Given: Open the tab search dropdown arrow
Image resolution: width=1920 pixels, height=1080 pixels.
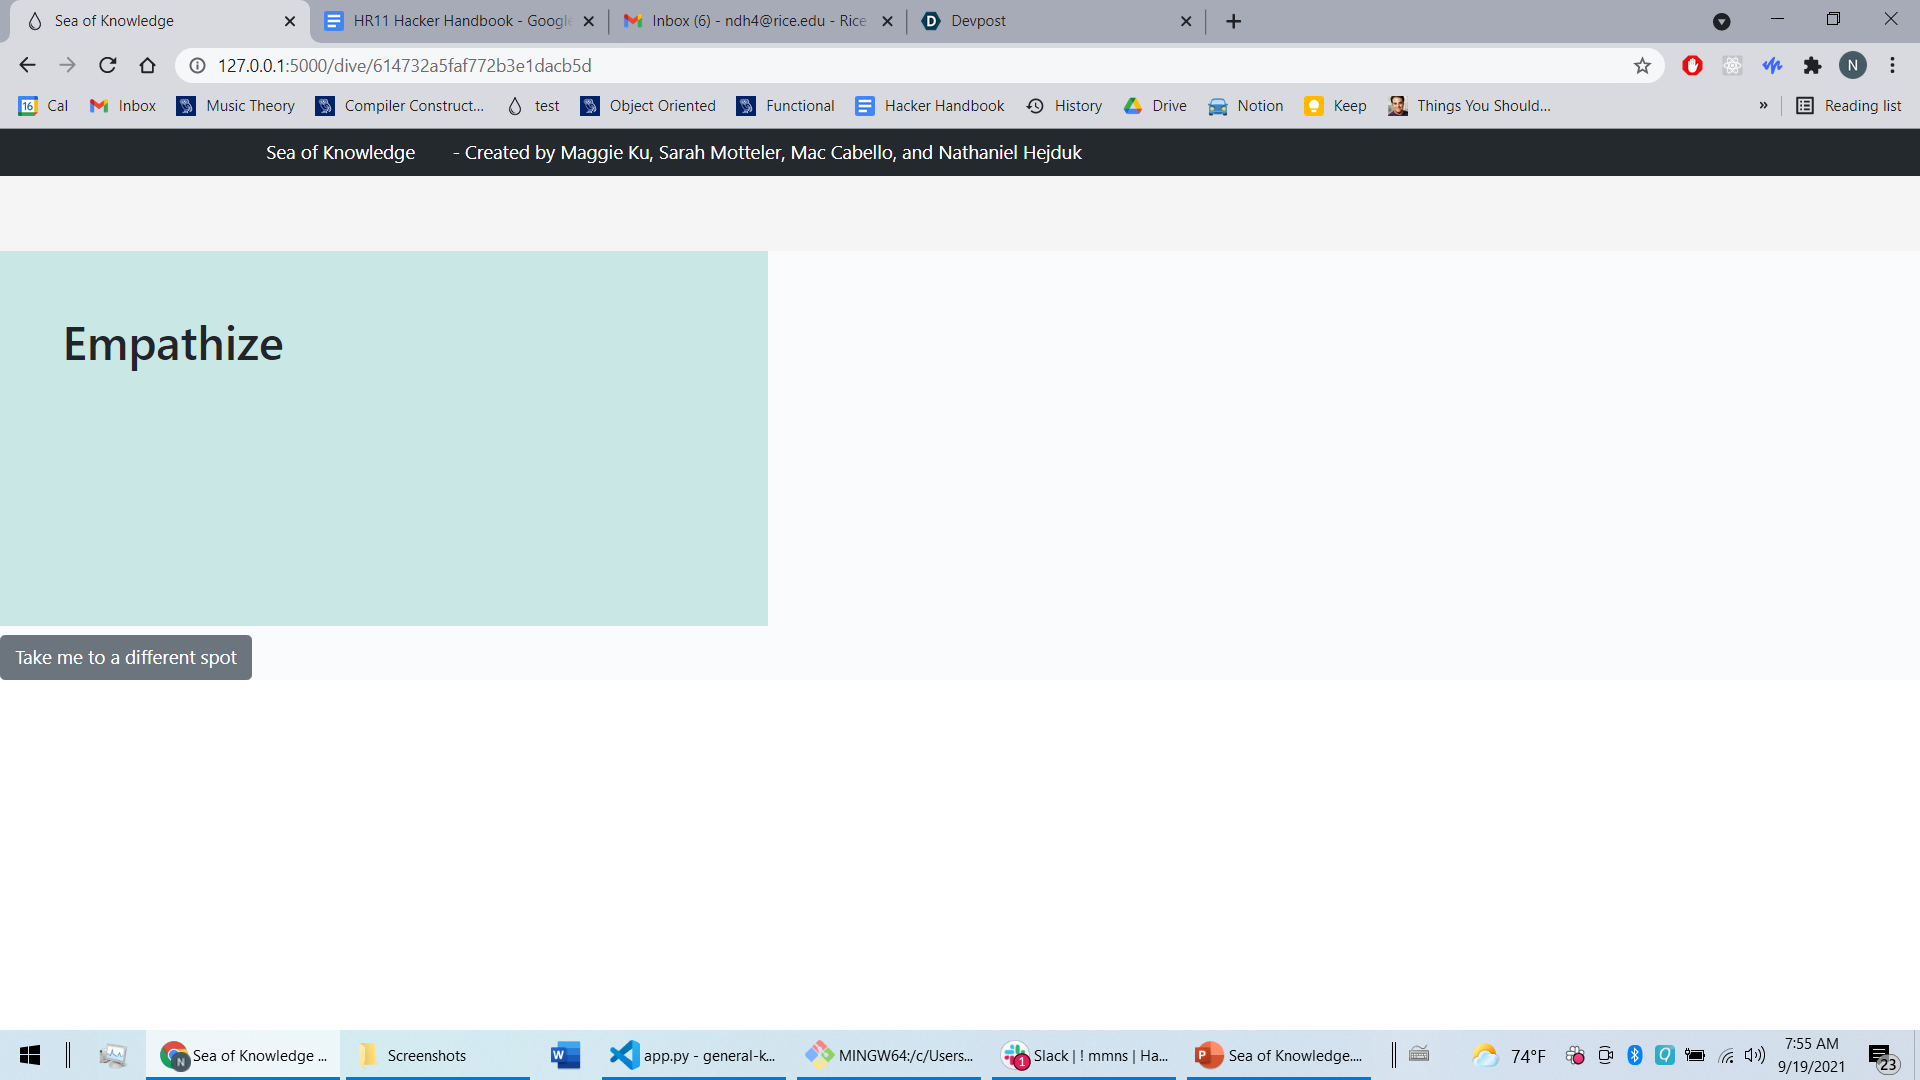Looking at the screenshot, I should tap(1721, 21).
